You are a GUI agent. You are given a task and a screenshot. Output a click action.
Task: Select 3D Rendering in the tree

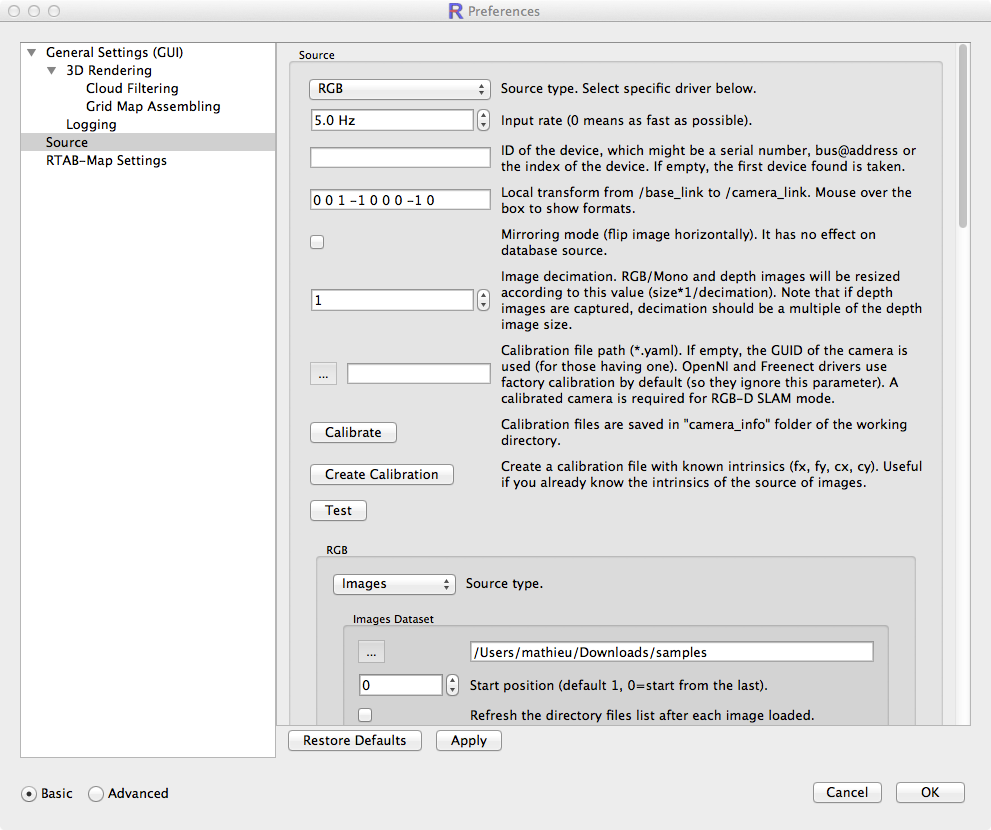[x=109, y=70]
